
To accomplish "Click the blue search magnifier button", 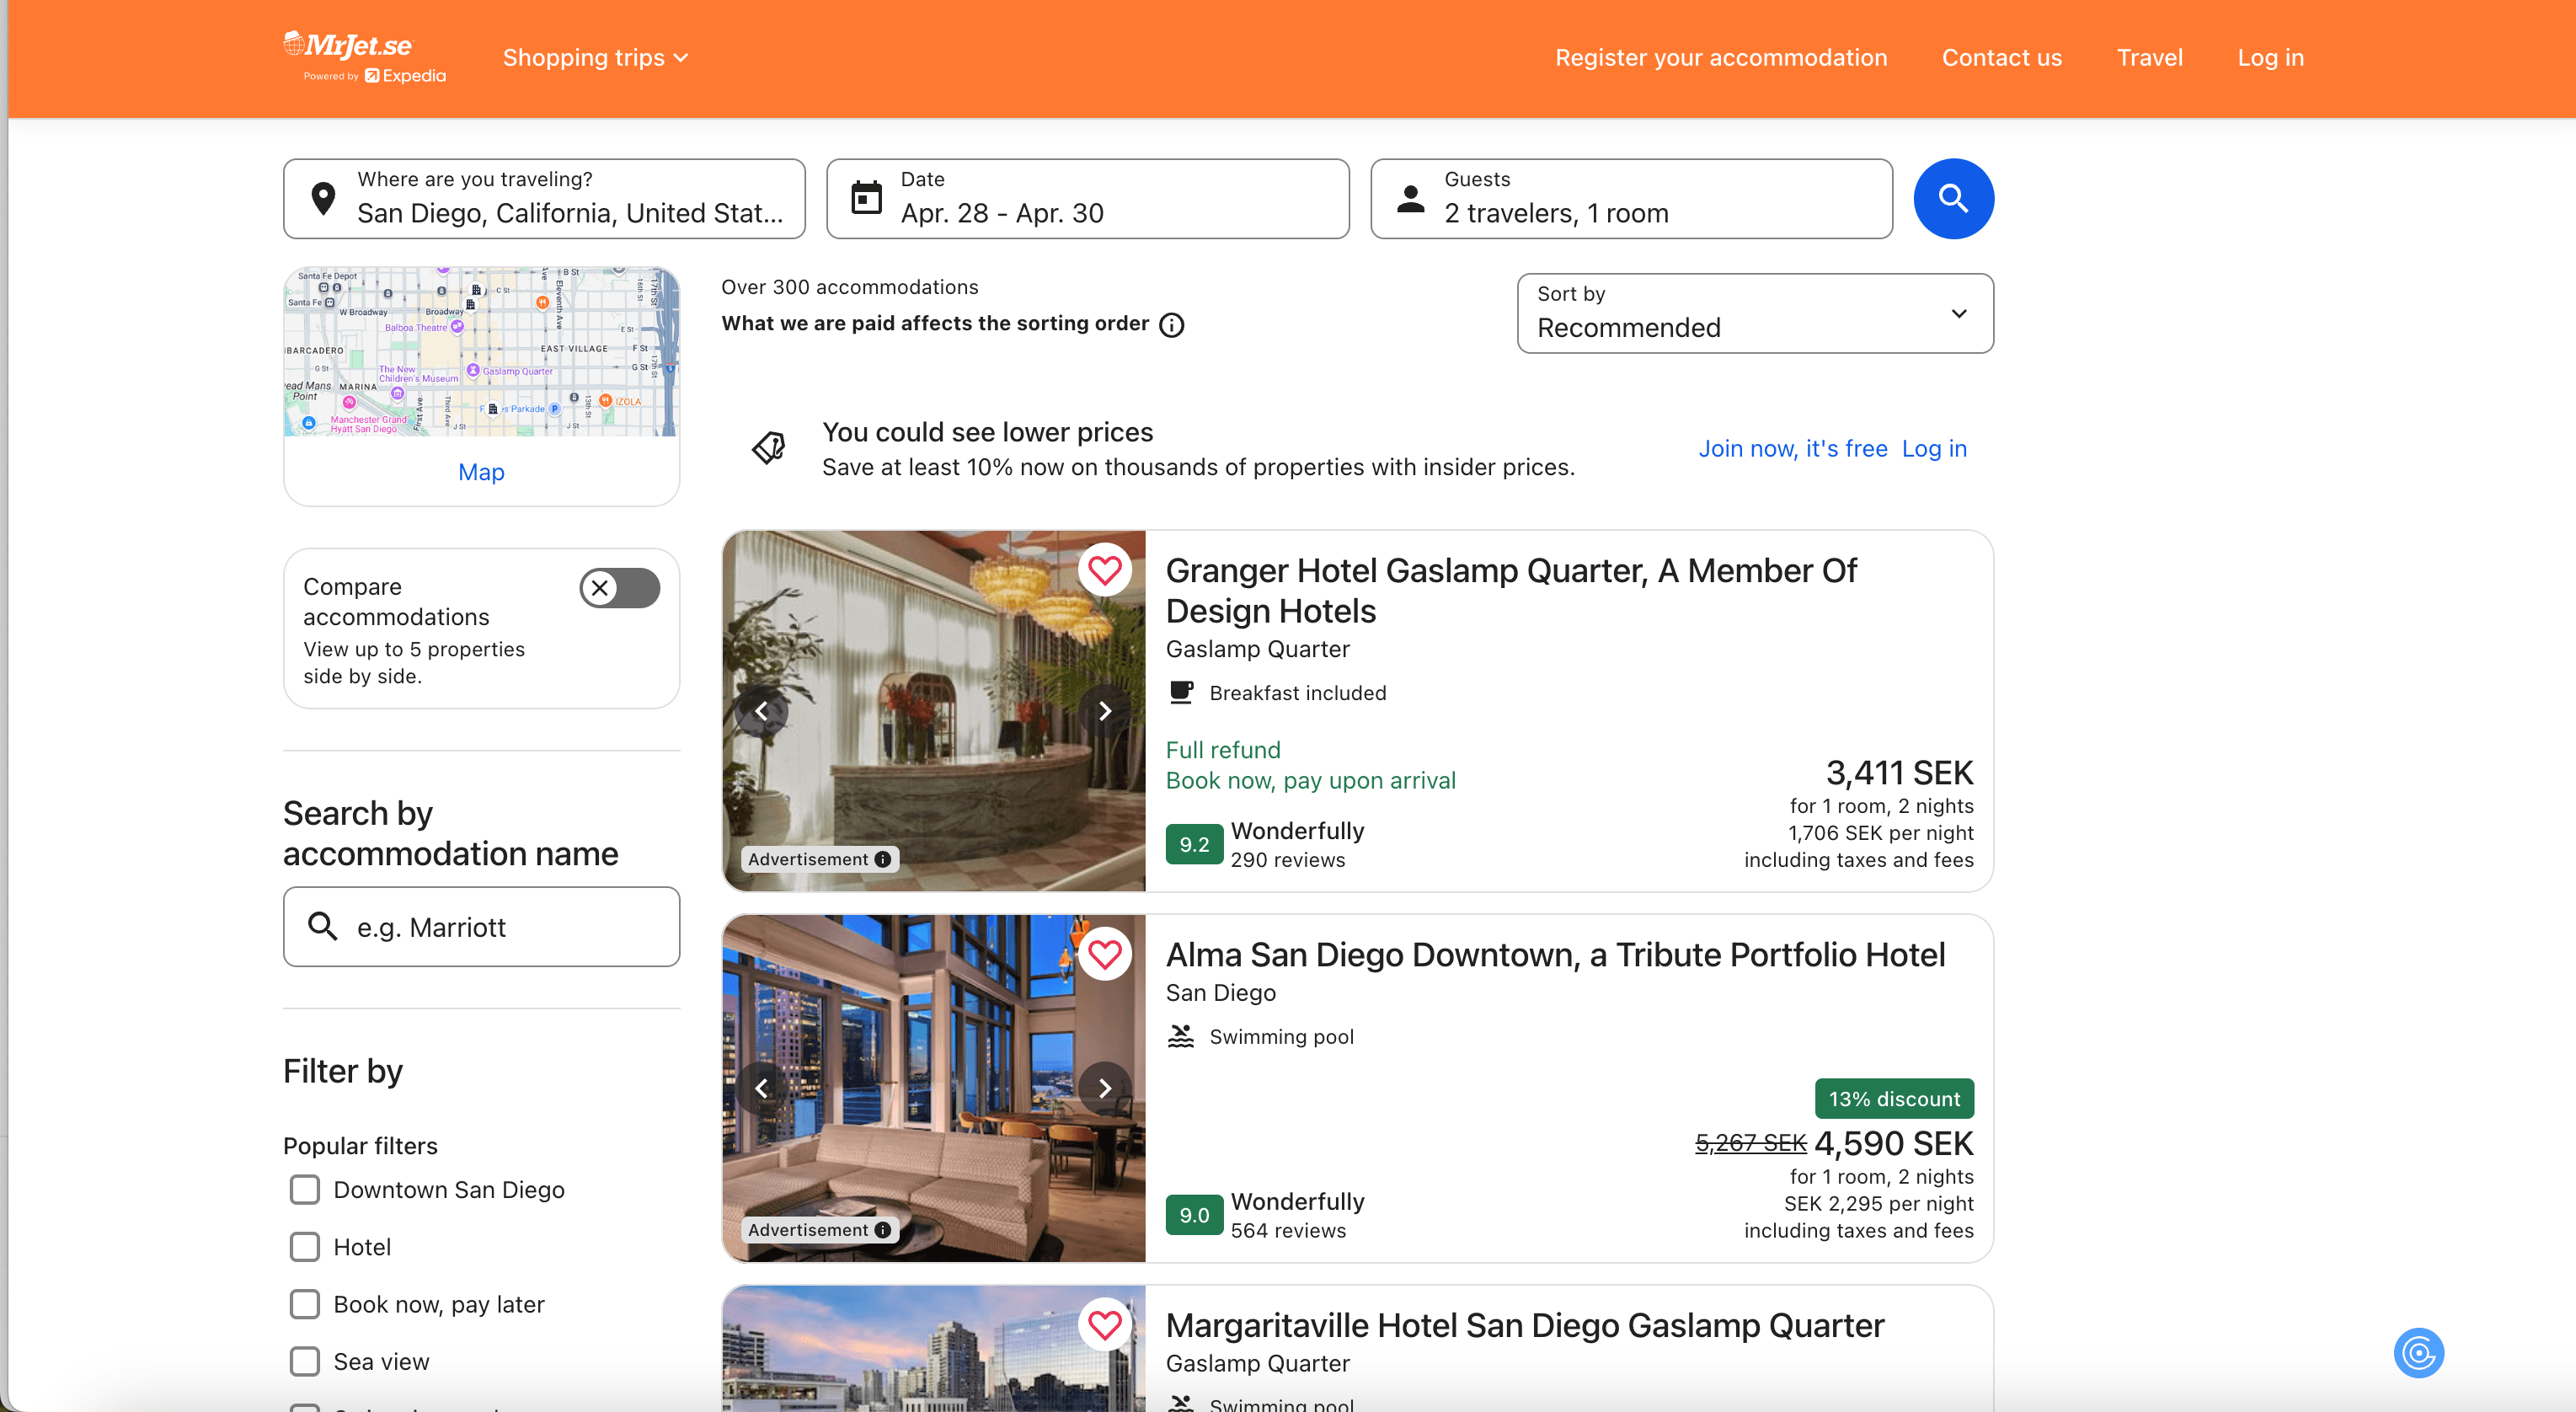I will point(1953,199).
